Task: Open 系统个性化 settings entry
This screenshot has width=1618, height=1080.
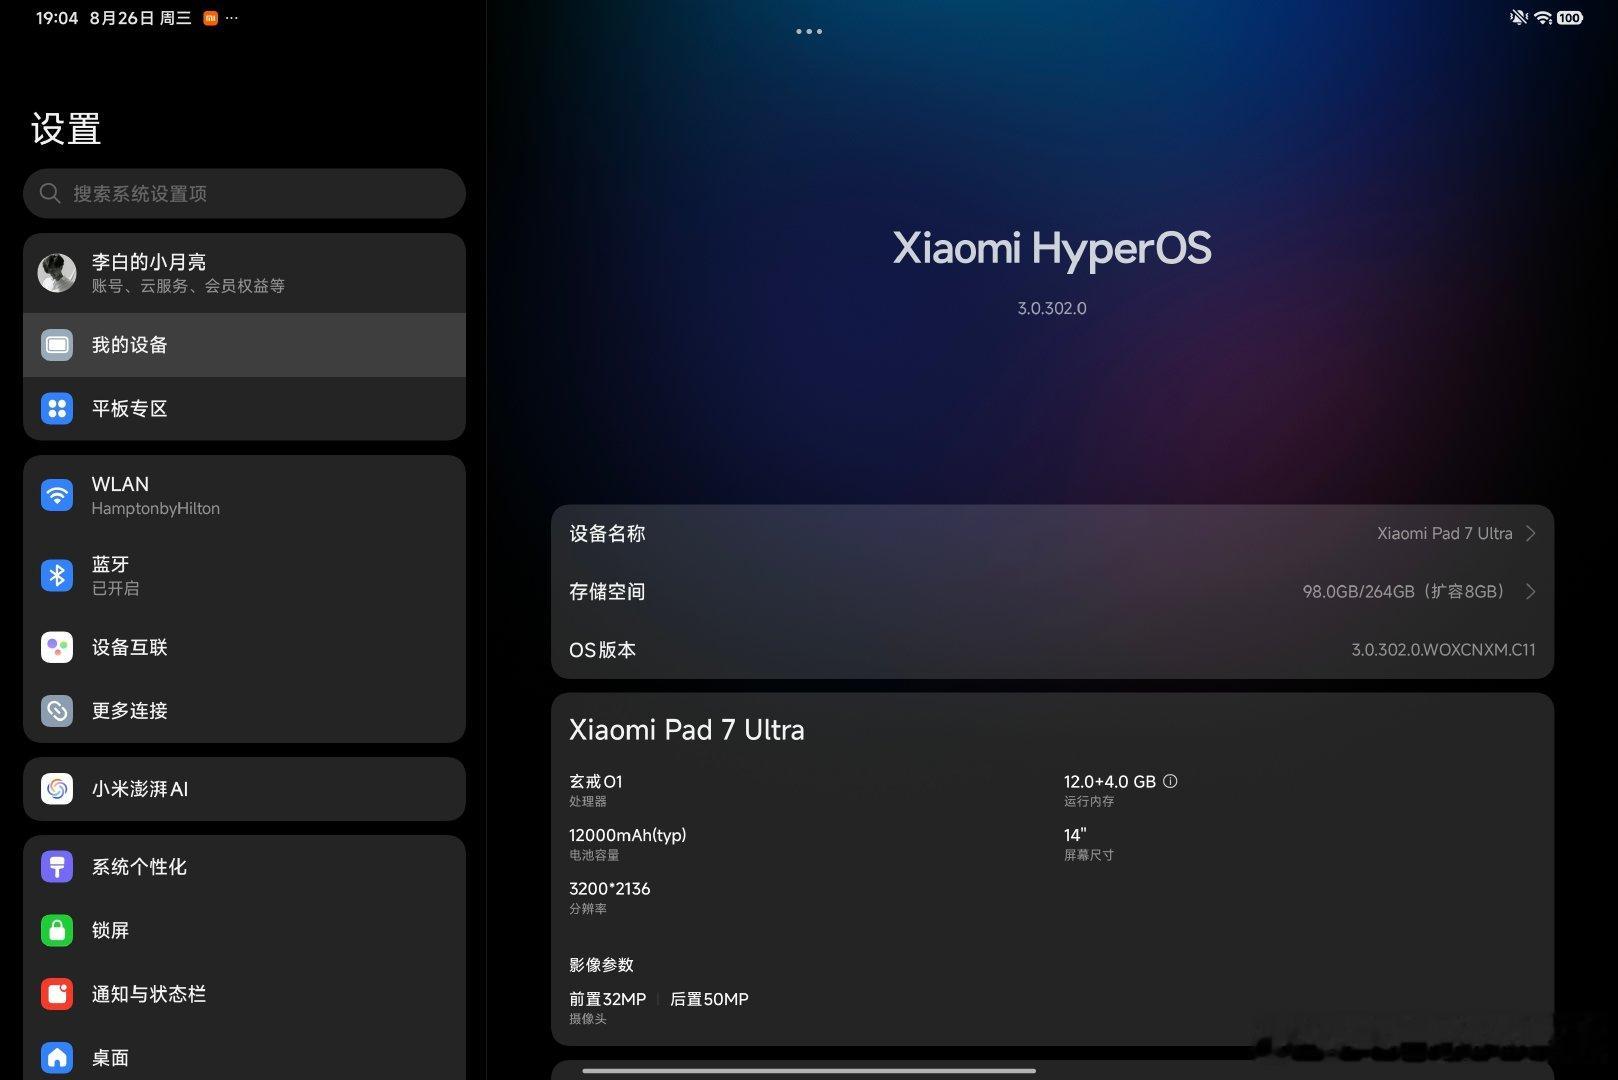Action: tap(244, 867)
